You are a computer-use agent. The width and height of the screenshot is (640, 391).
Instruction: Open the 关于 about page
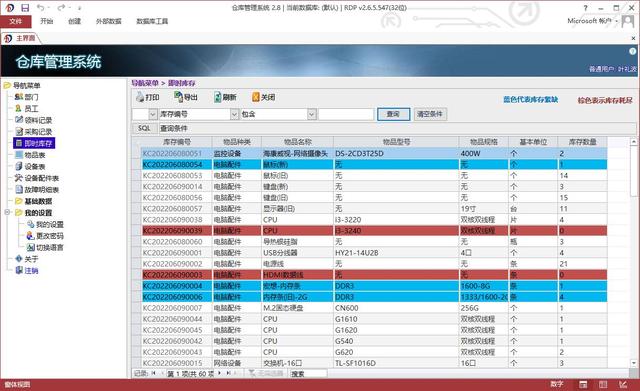pos(27,259)
